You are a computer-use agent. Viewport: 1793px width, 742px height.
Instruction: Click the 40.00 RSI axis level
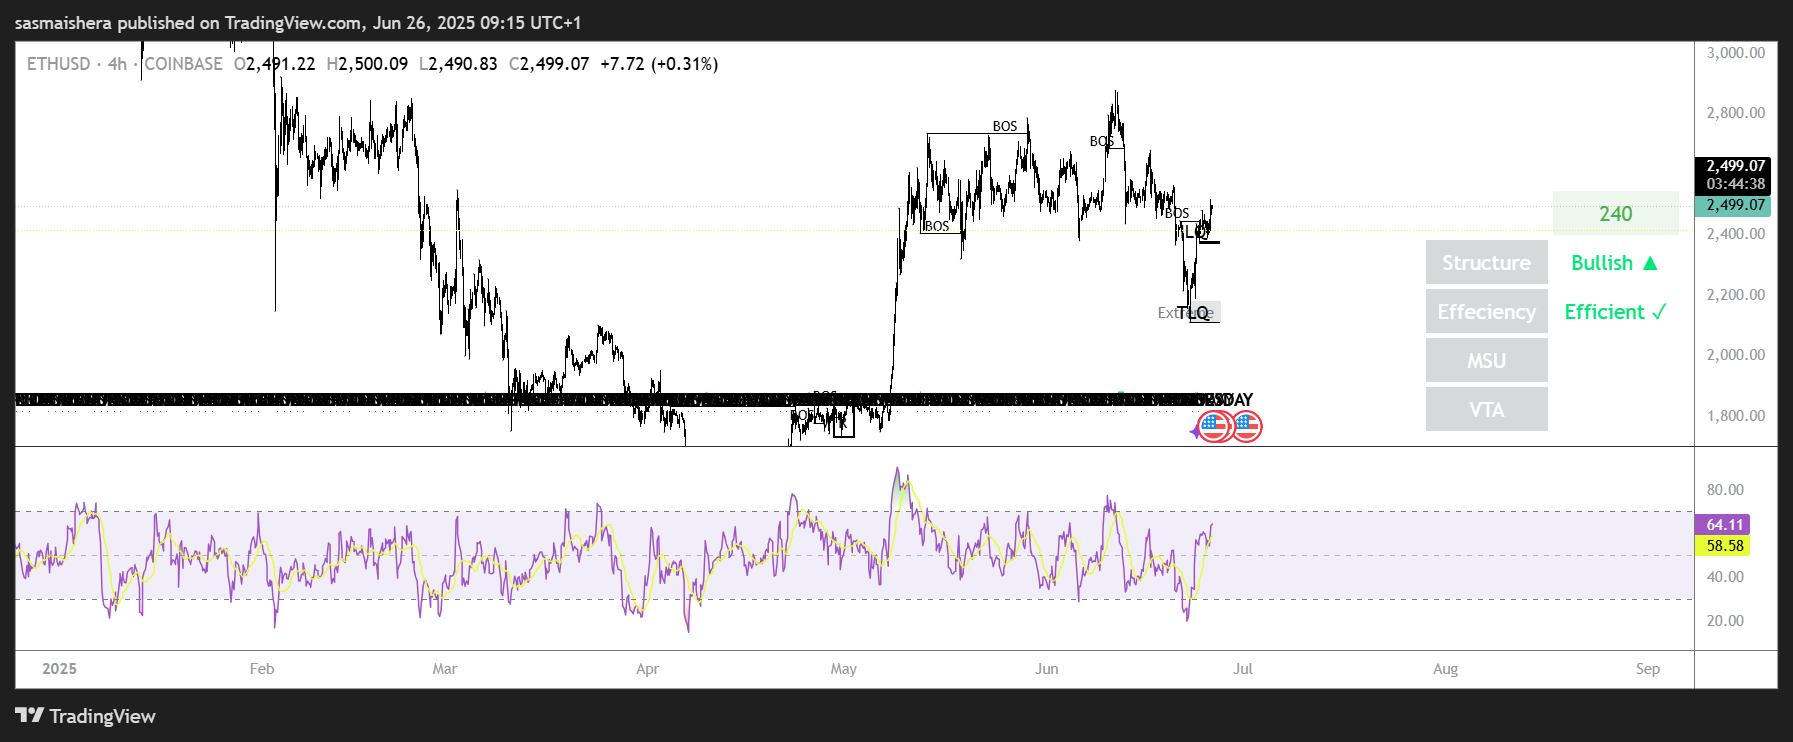pos(1725,577)
